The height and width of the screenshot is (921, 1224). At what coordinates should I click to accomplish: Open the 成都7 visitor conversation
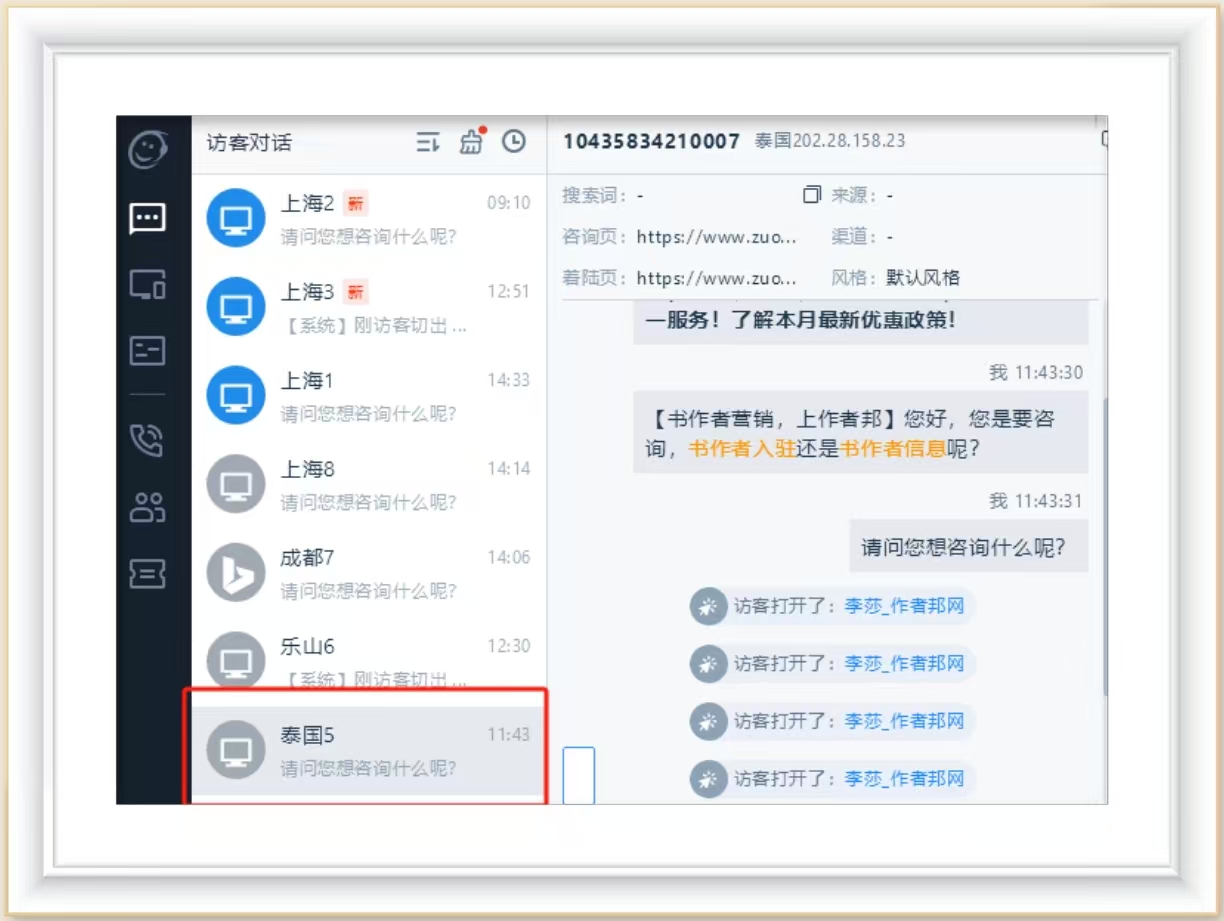(x=368, y=573)
